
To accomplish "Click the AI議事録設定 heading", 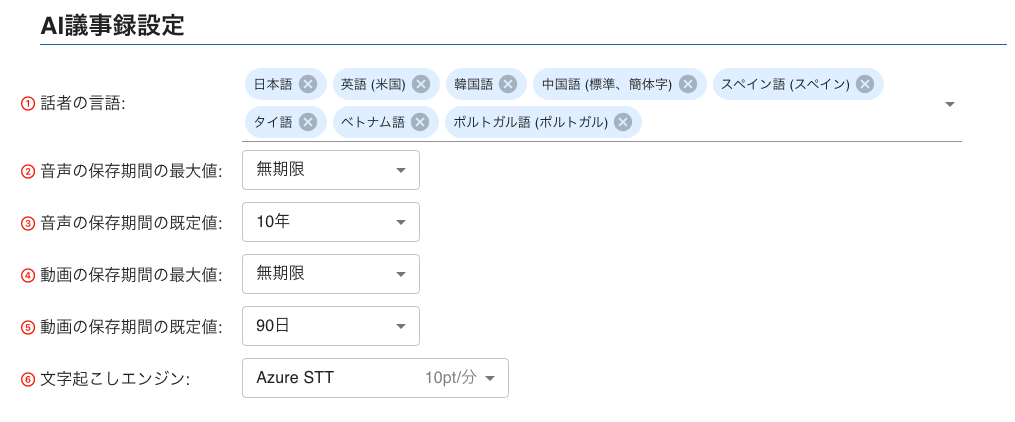I will pyautogui.click(x=112, y=25).
